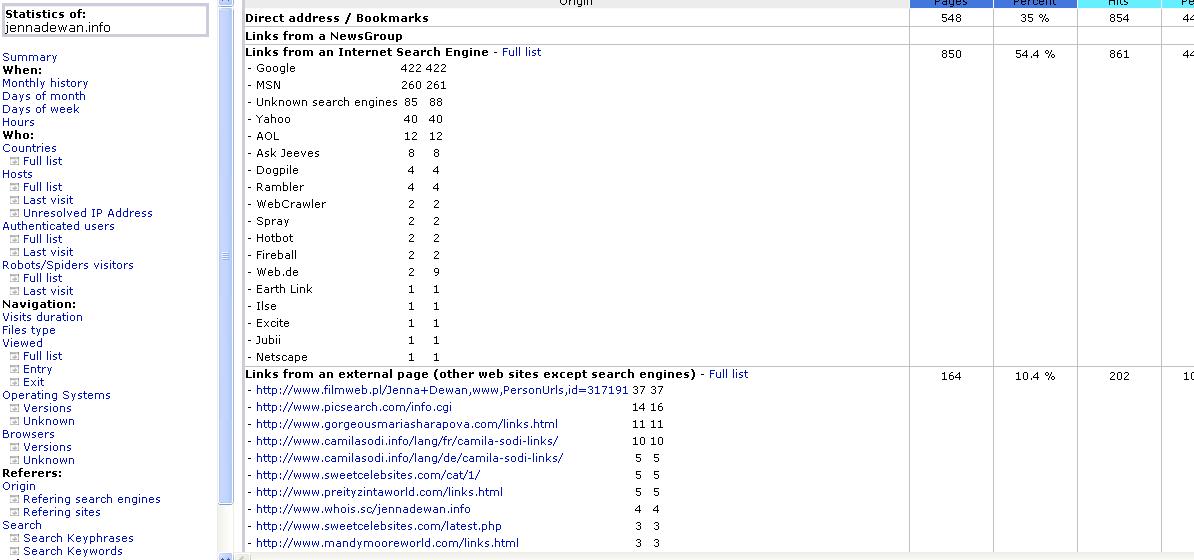Open the whois.sc/jennadewan.info link

click(363, 509)
